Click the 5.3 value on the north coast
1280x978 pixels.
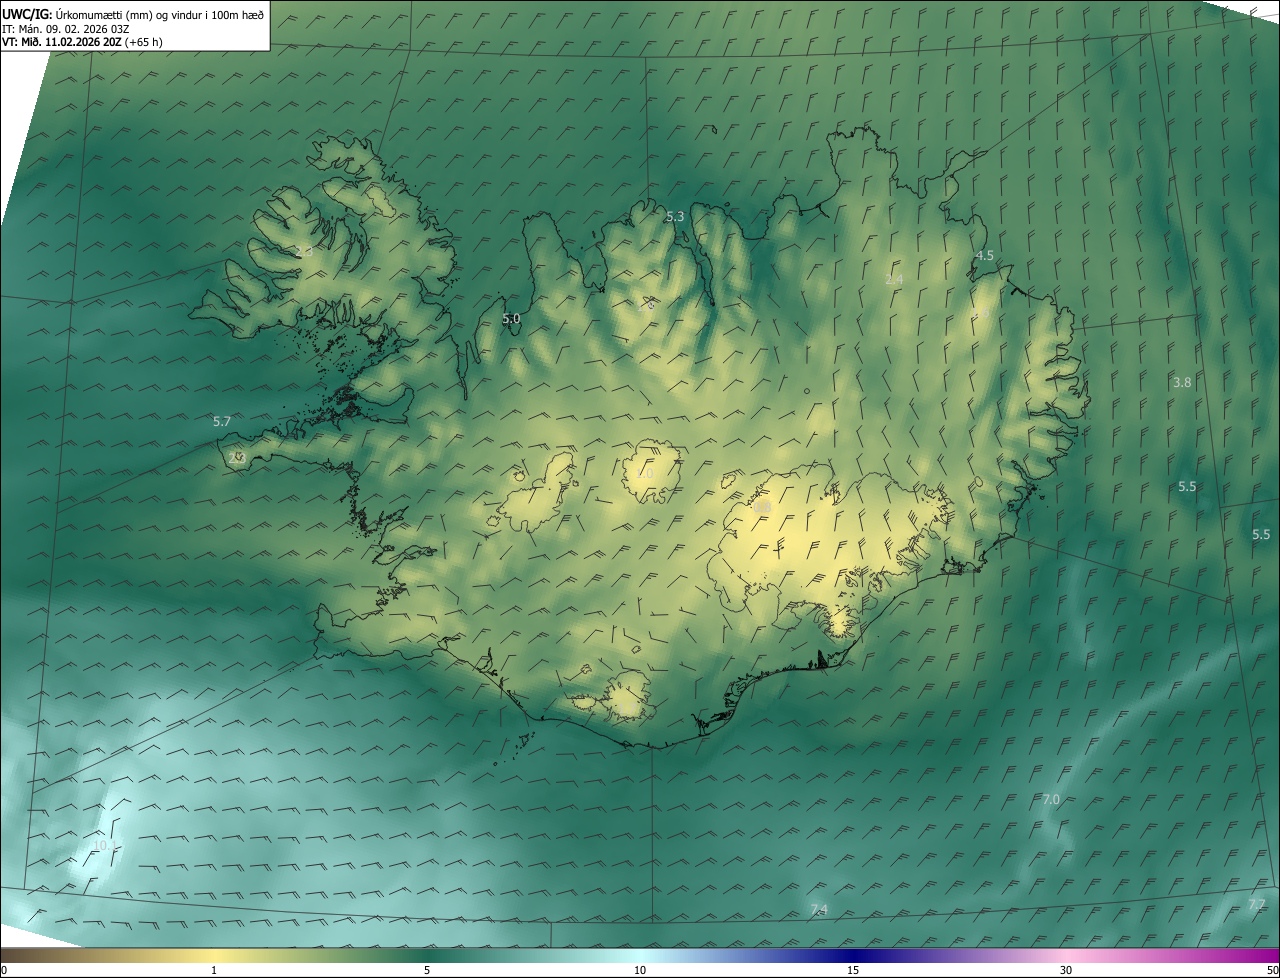[675, 217]
